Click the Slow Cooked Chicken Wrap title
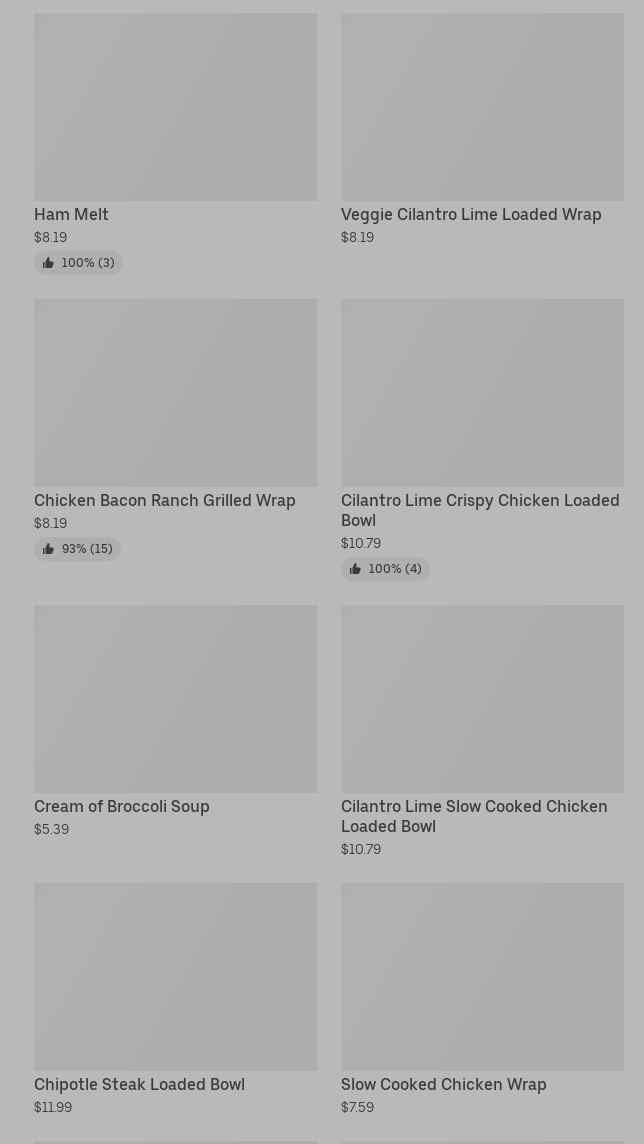Image resolution: width=644 pixels, height=1144 pixels. 443,1084
